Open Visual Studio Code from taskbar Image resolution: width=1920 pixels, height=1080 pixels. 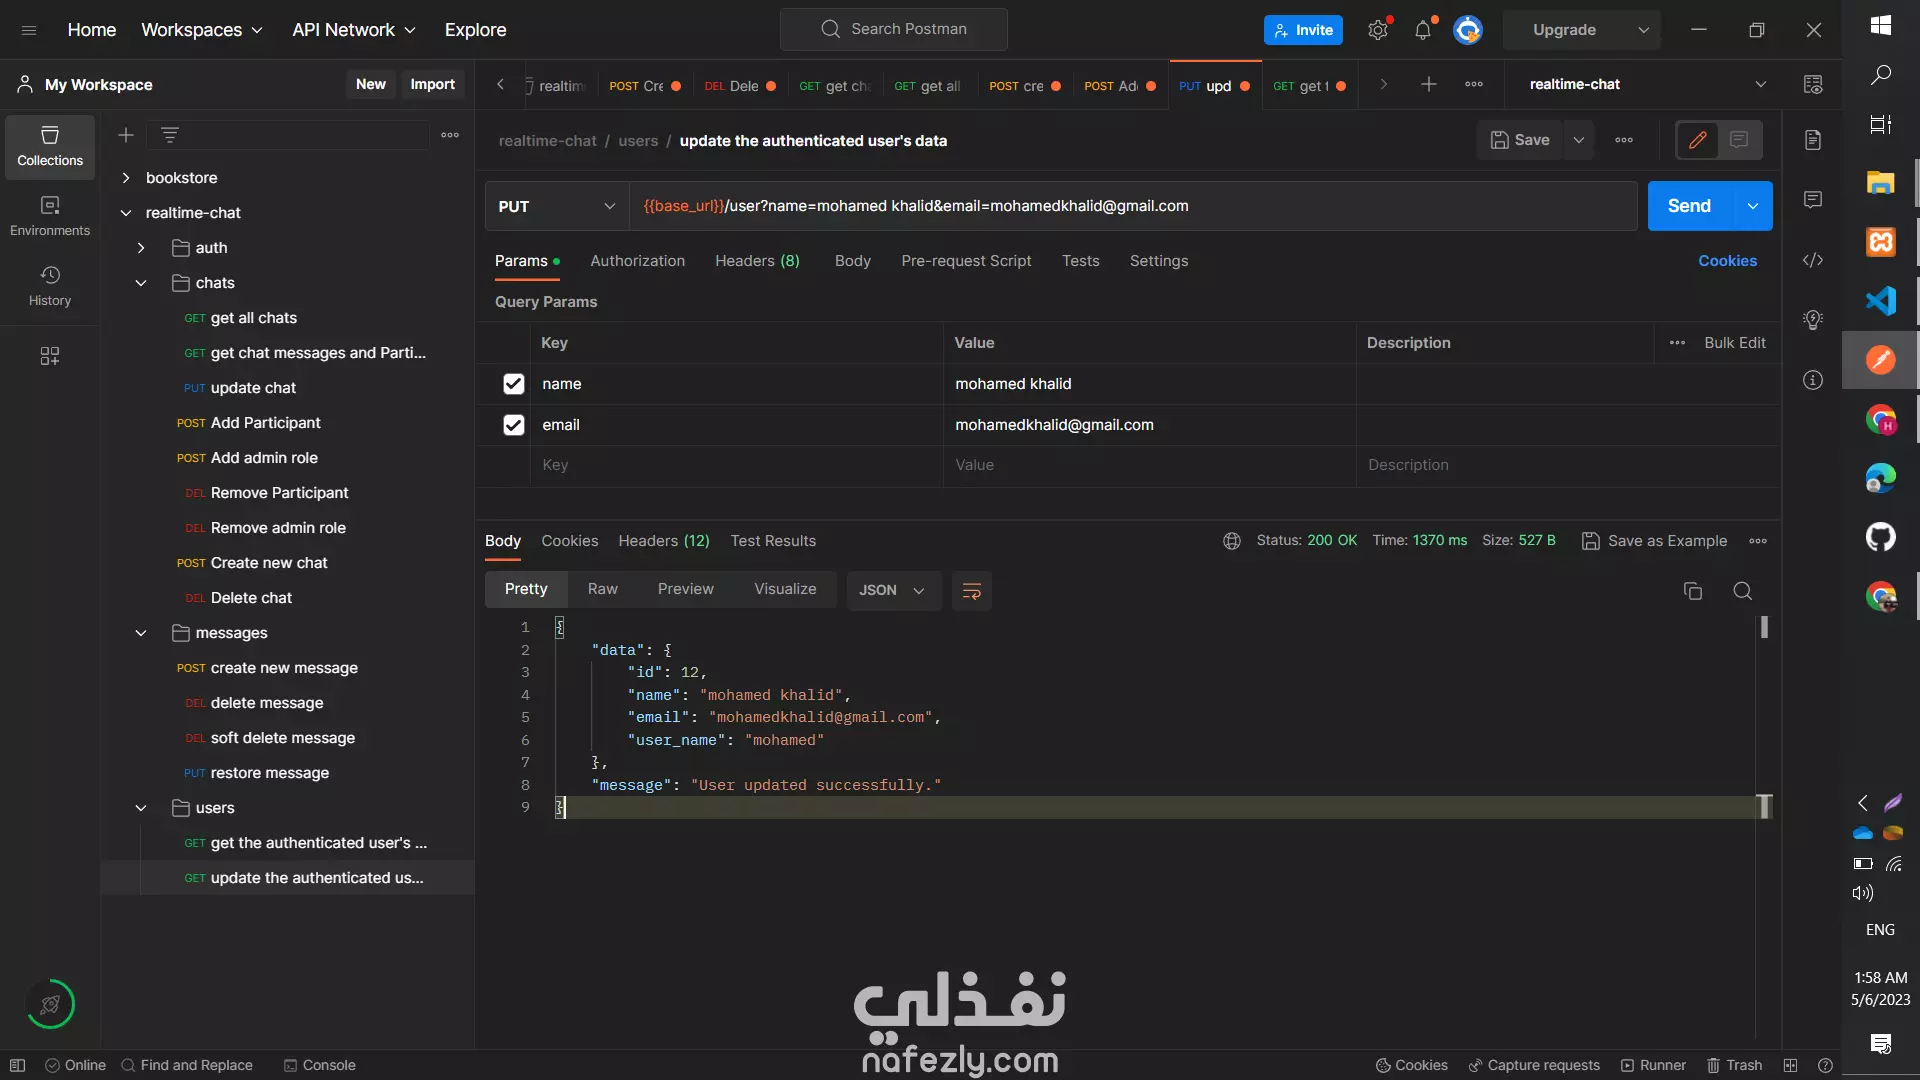[x=1880, y=300]
